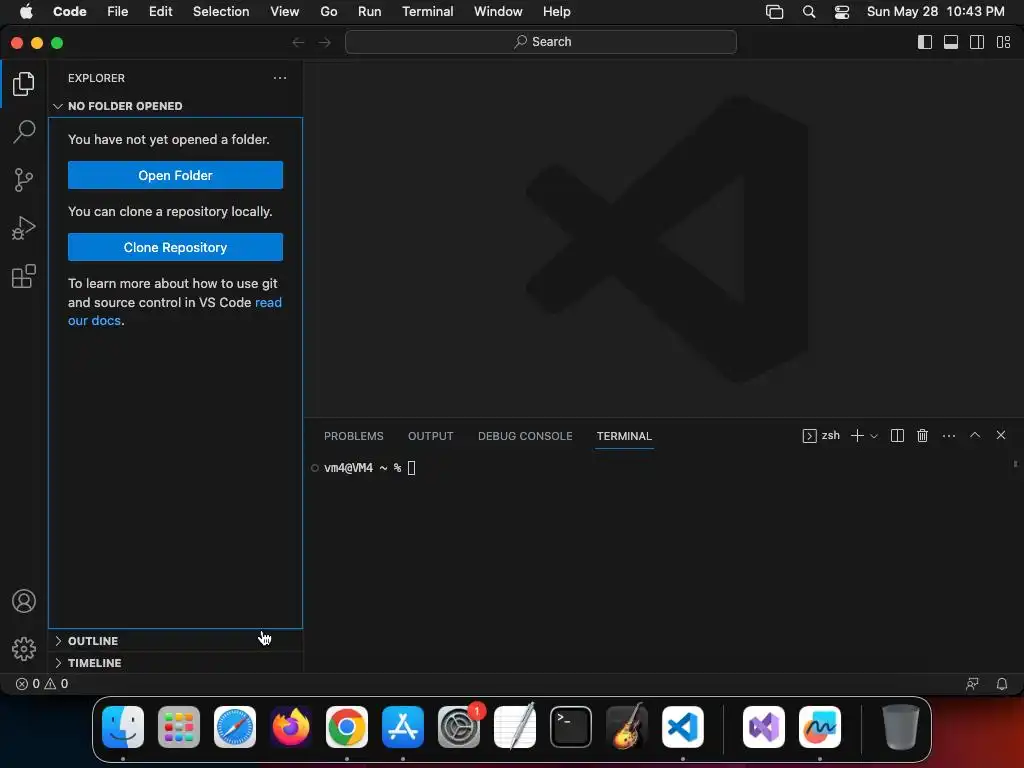The image size is (1024, 768).
Task: Open App Store from the Dock
Action: click(402, 726)
